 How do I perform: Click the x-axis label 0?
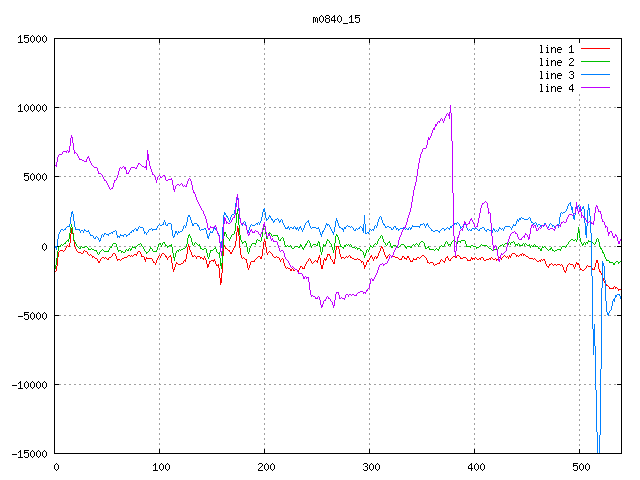(x=56, y=467)
